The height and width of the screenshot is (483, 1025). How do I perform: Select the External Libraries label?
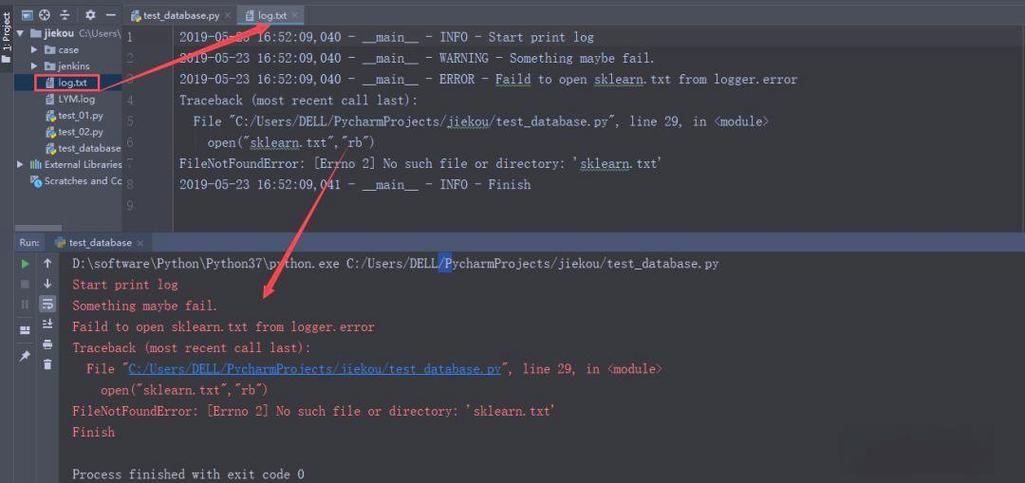(83, 165)
